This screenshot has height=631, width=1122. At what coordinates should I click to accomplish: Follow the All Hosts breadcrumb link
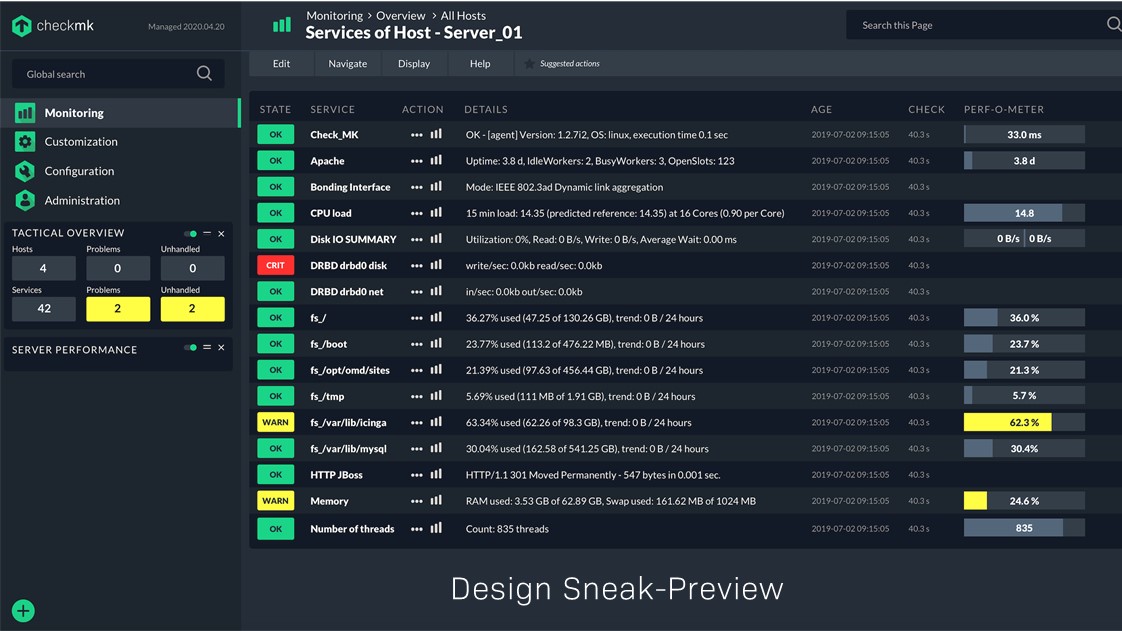click(x=463, y=16)
